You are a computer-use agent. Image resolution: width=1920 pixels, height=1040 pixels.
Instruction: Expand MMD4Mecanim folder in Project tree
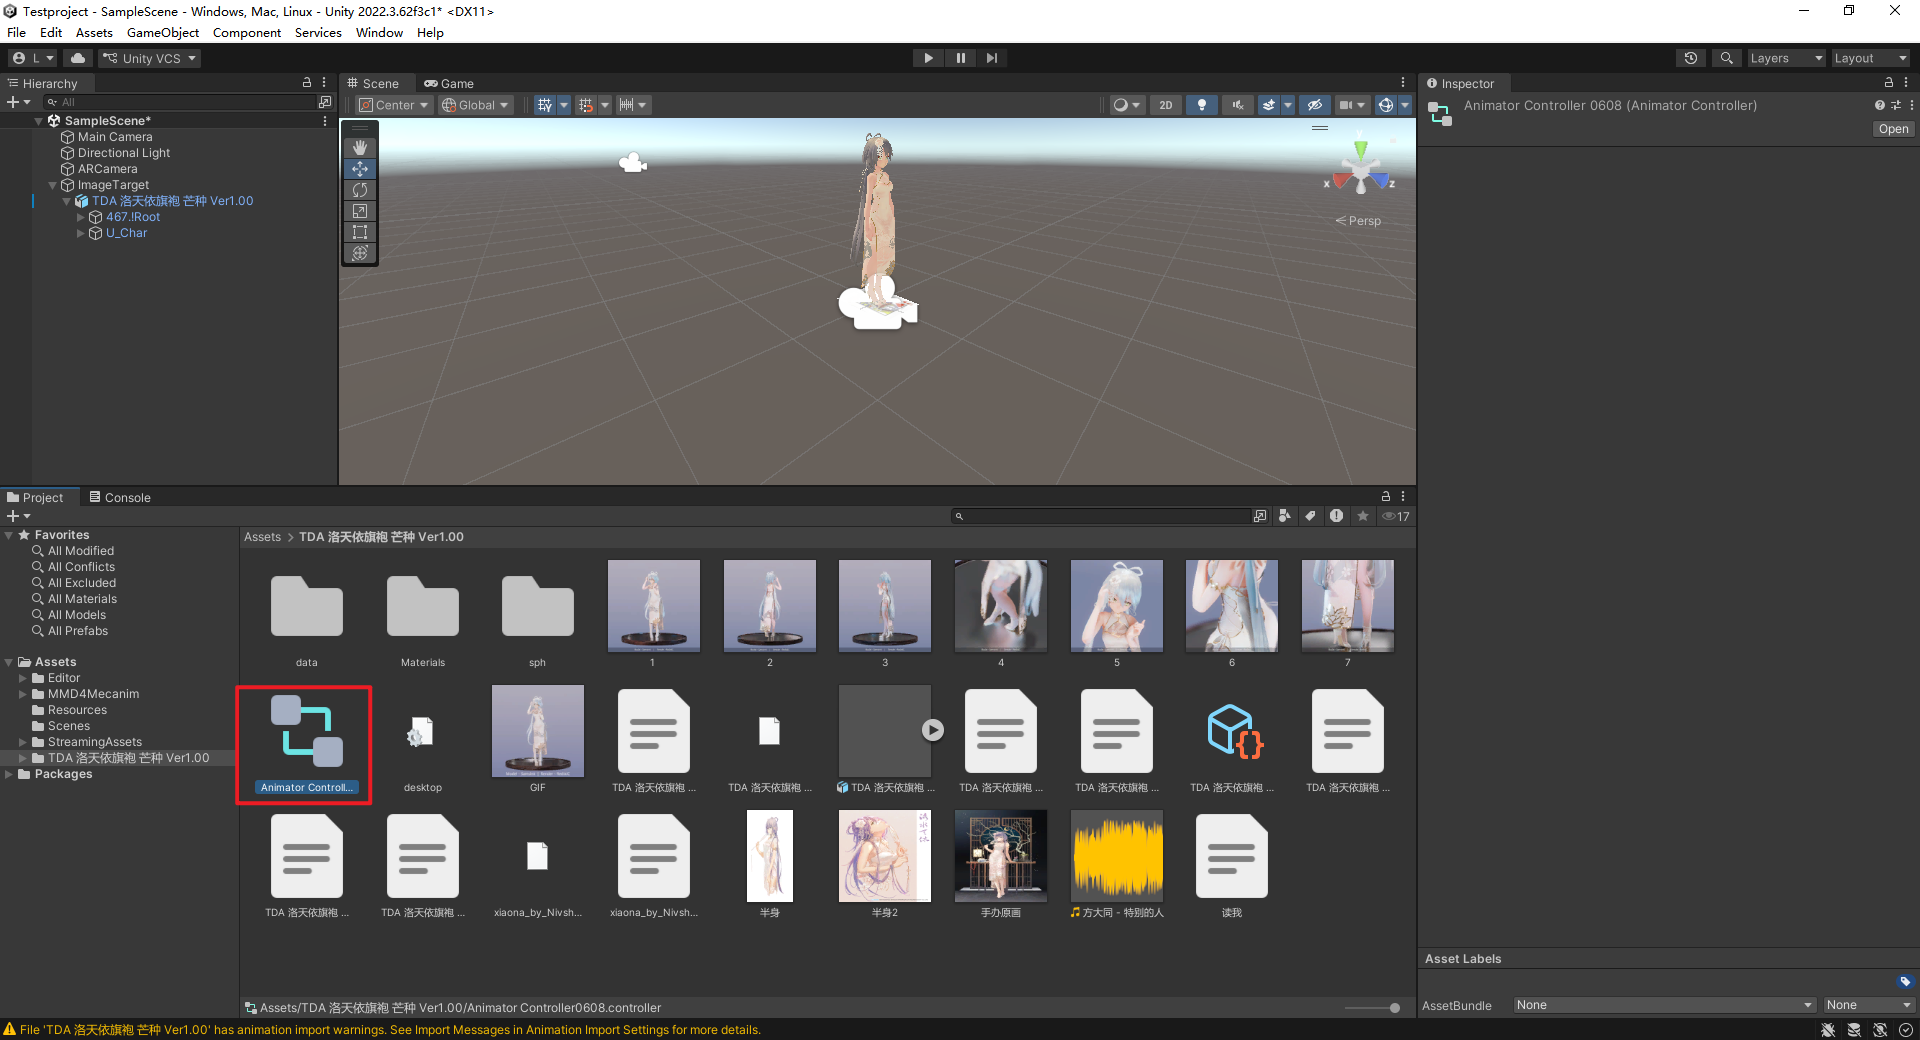(x=23, y=694)
